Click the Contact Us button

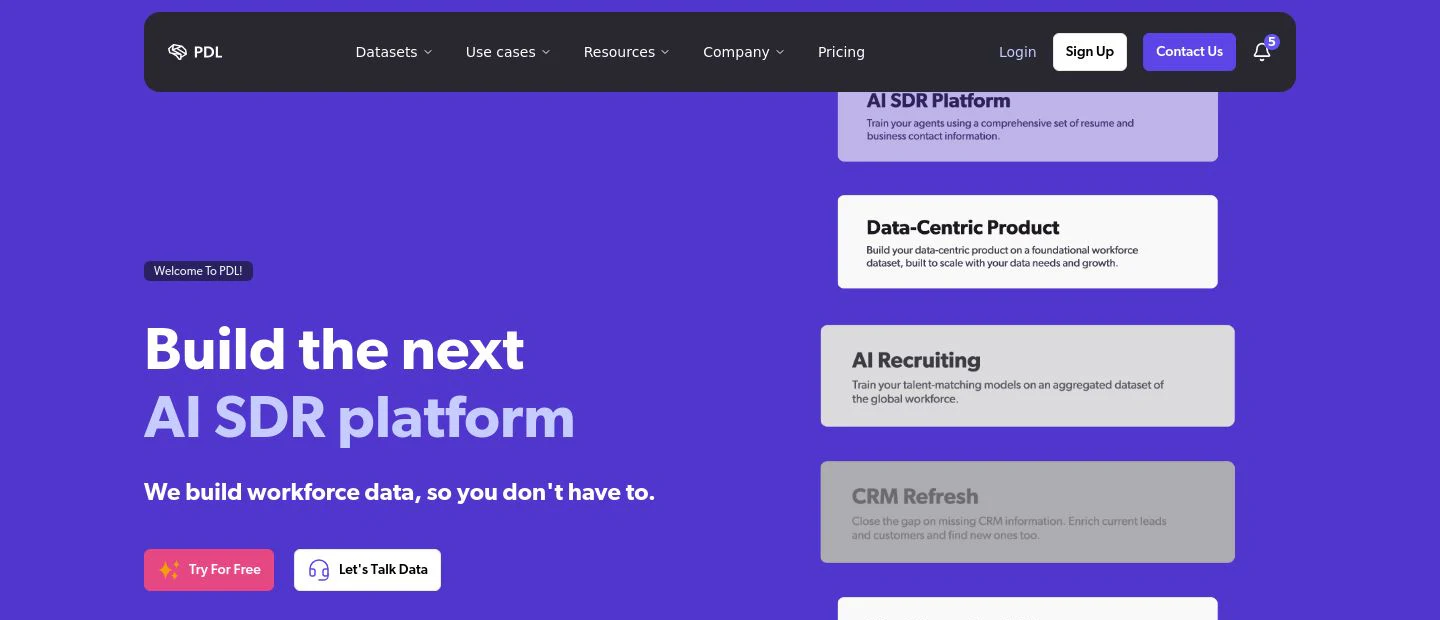[1189, 52]
